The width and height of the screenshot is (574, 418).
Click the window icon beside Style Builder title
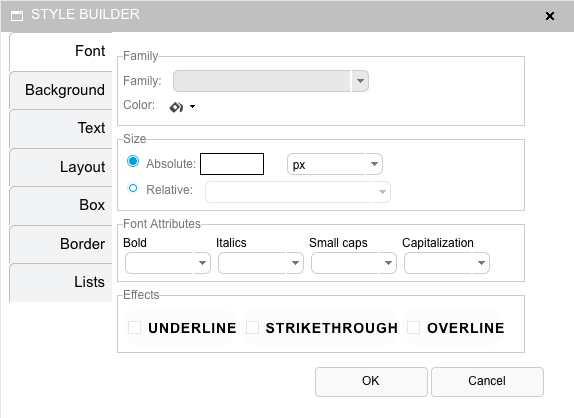click(x=17, y=15)
